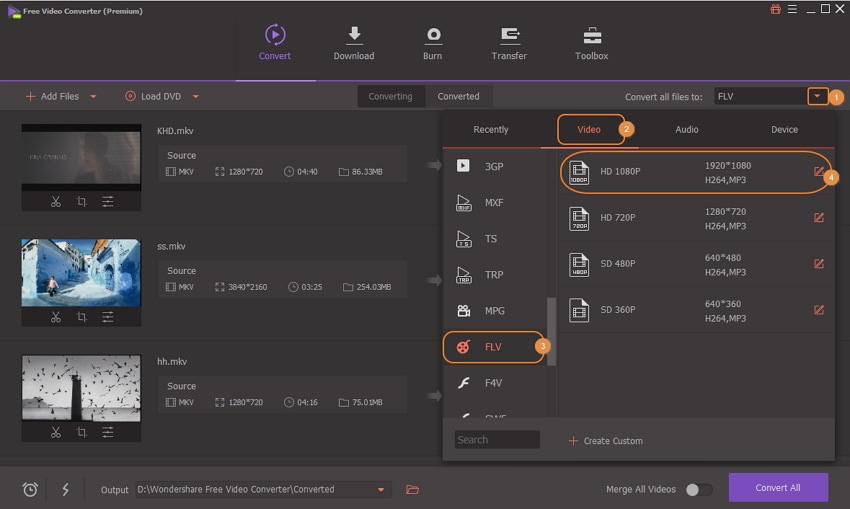Edit the HD 1080P preset settings
Viewport: 850px width, 509px height.
click(819, 172)
